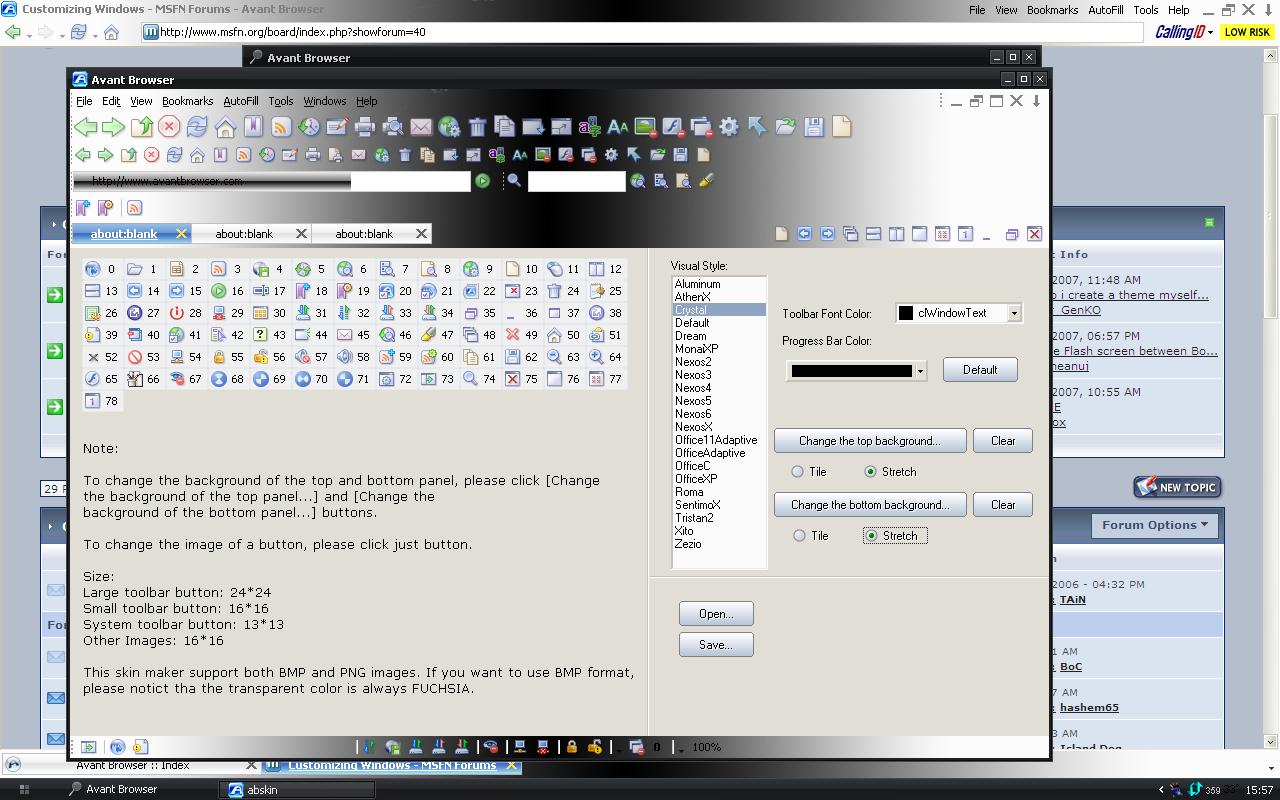The image size is (1280, 800).
Task: Select Crystal in Visual Style list
Action: (719, 310)
